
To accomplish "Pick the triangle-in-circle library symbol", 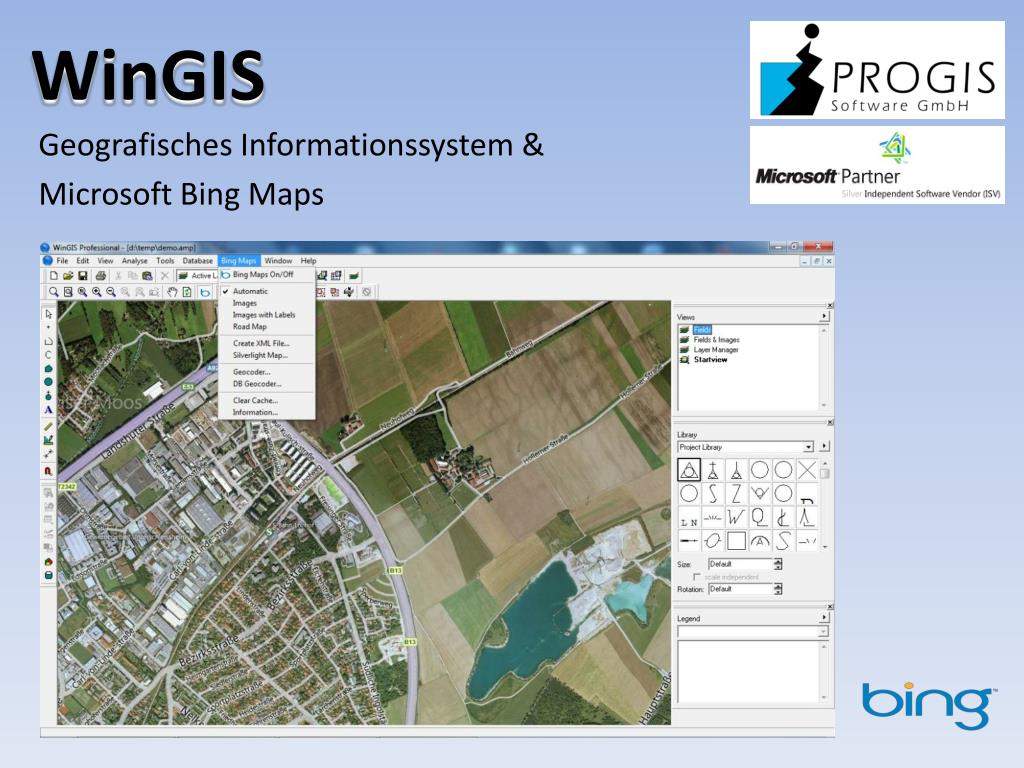I will click(689, 470).
